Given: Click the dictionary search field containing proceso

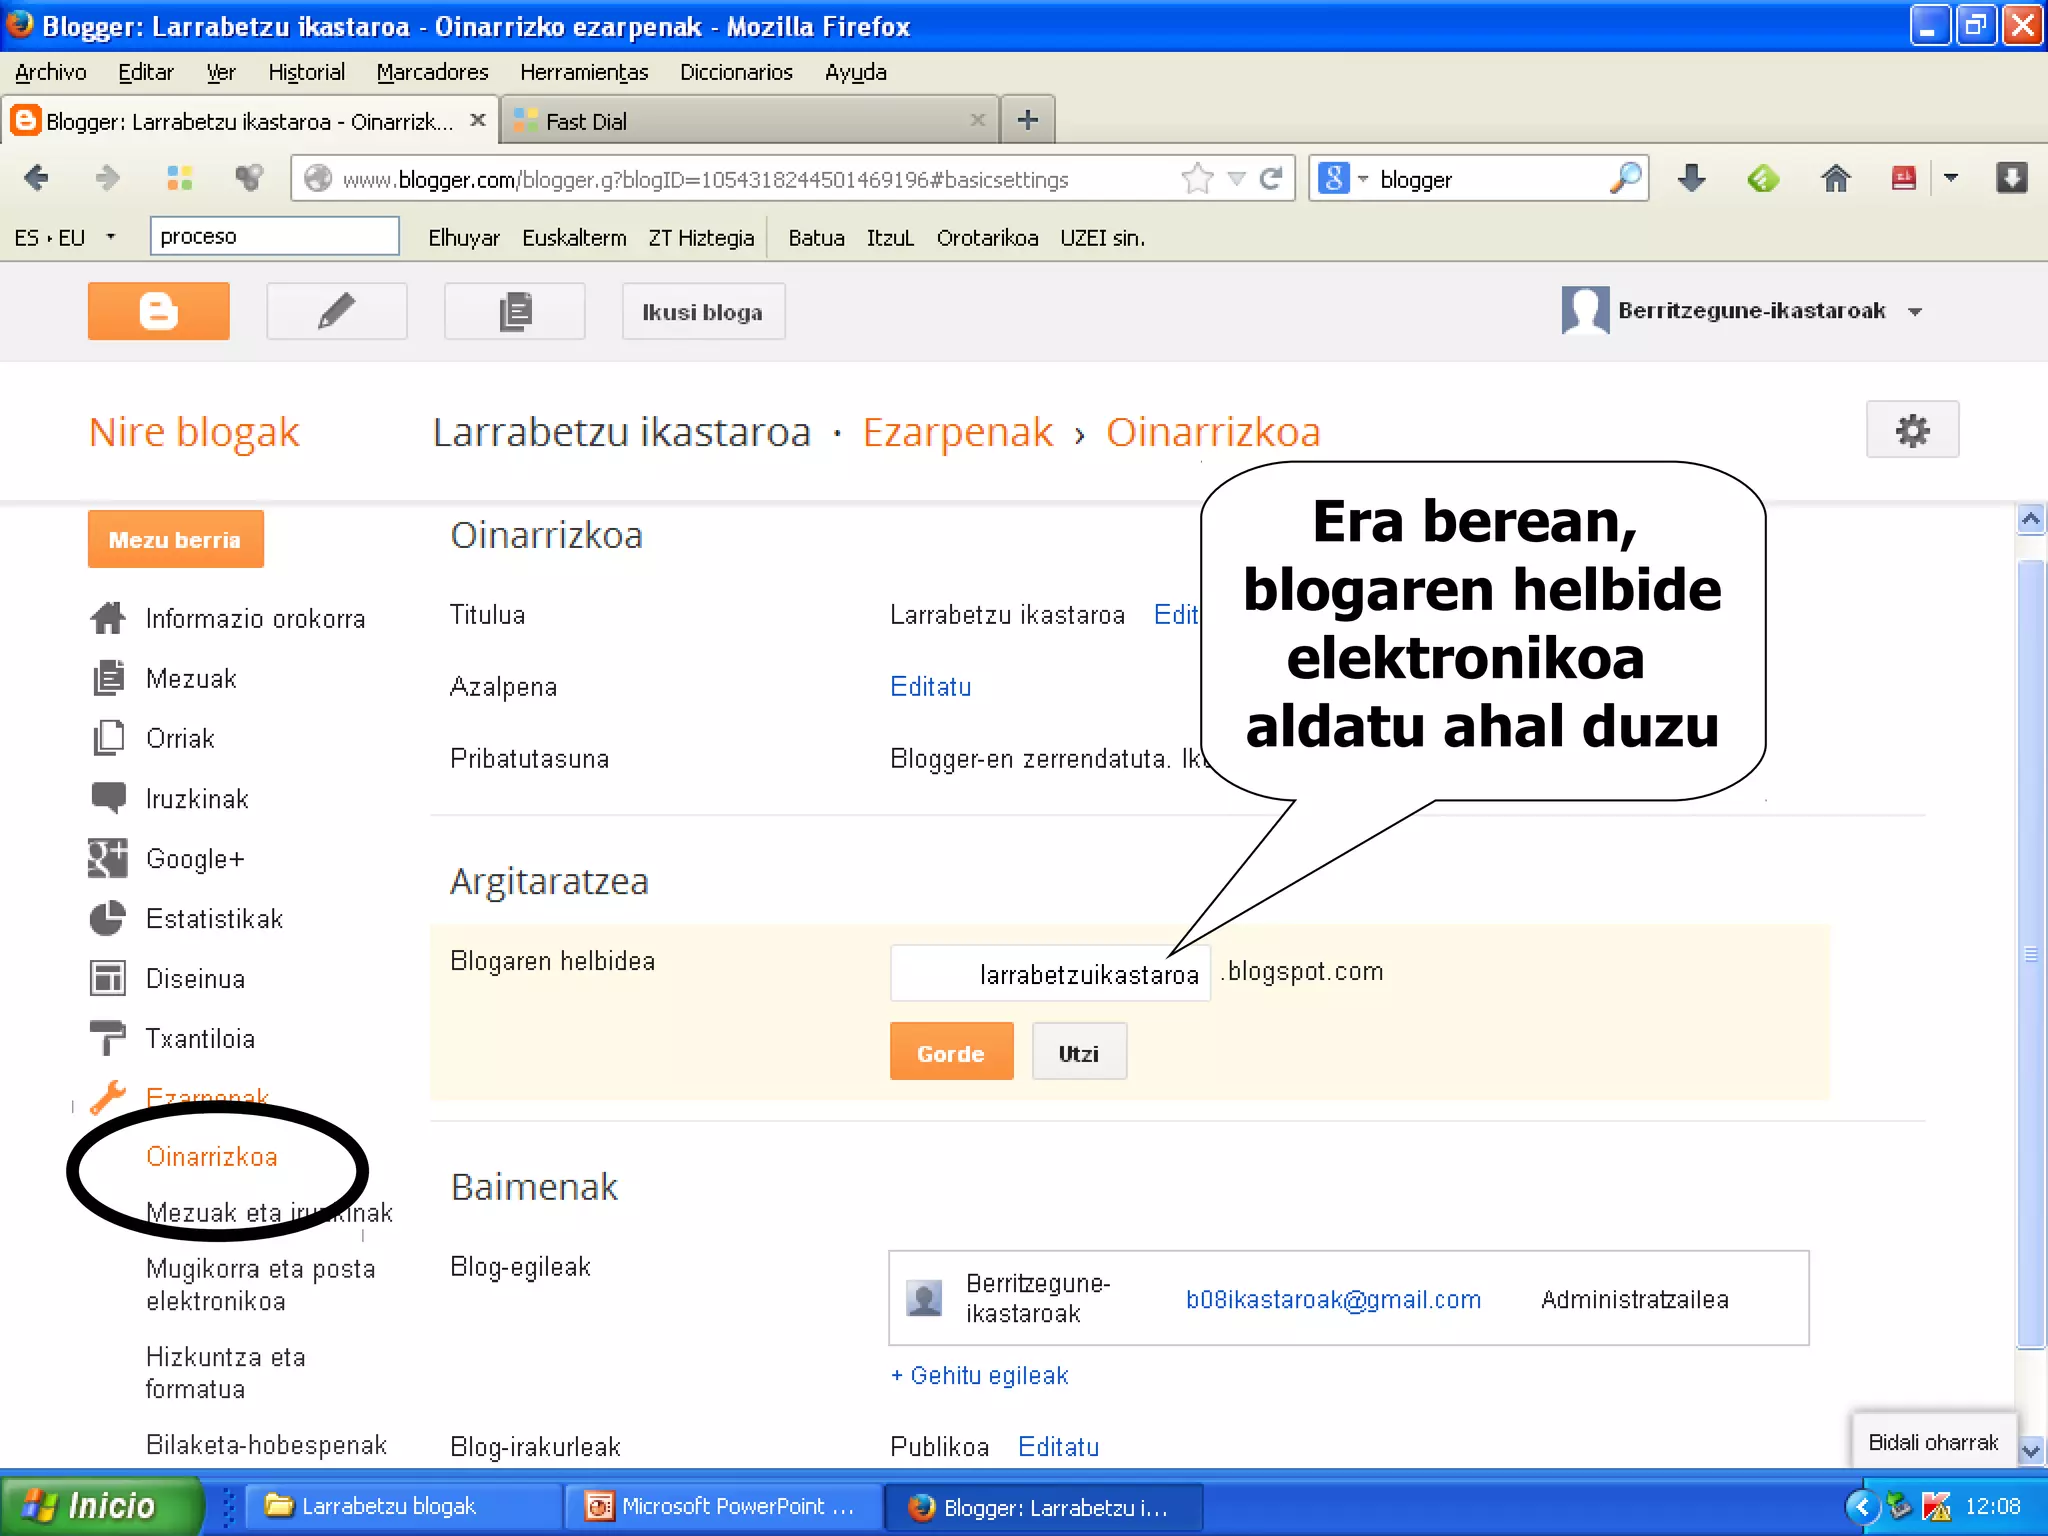Looking at the screenshot, I should tap(274, 236).
